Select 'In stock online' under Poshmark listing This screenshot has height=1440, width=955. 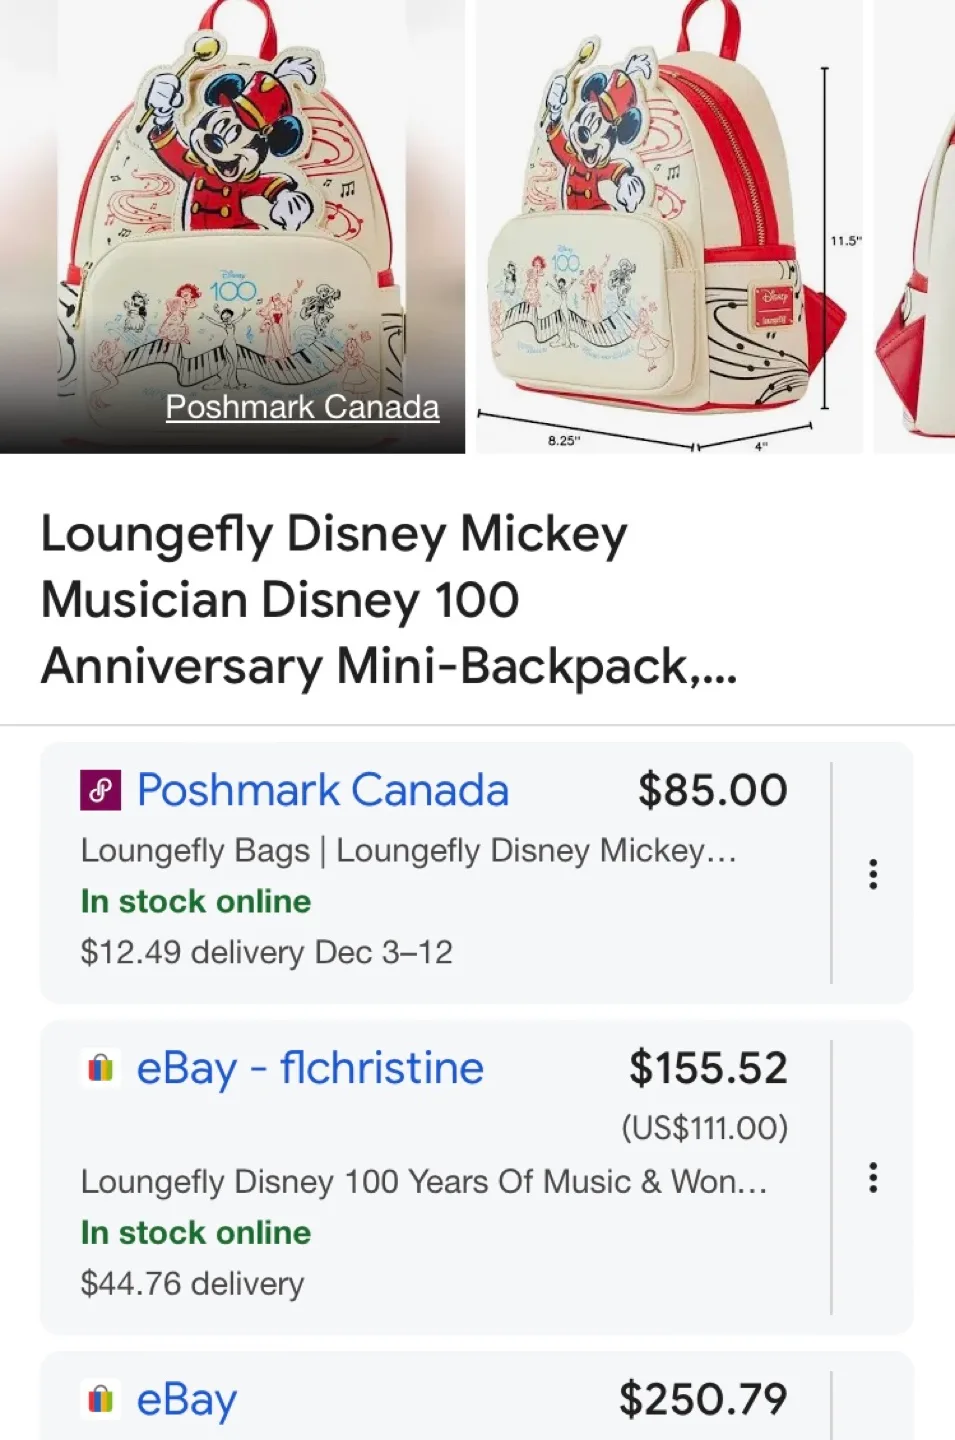(x=195, y=902)
